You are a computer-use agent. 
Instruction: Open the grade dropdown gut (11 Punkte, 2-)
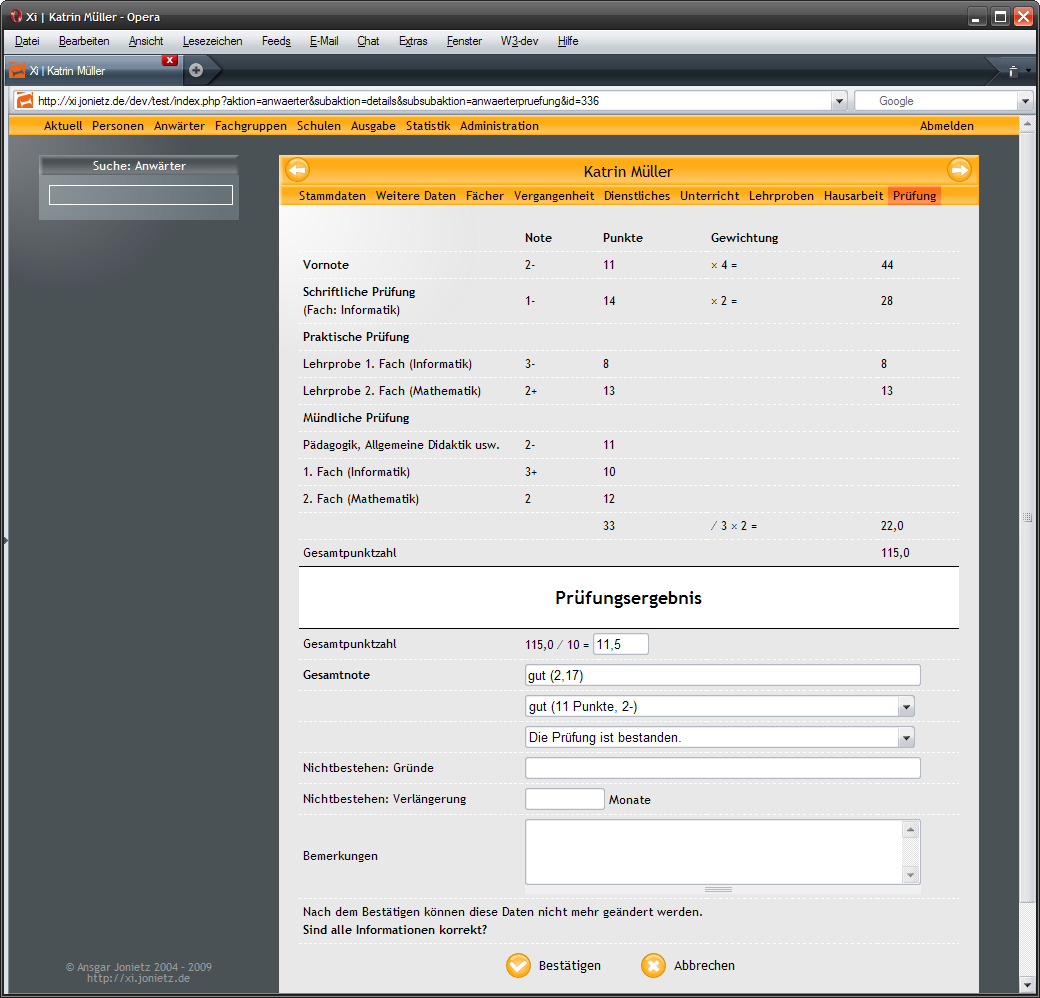[x=906, y=707]
